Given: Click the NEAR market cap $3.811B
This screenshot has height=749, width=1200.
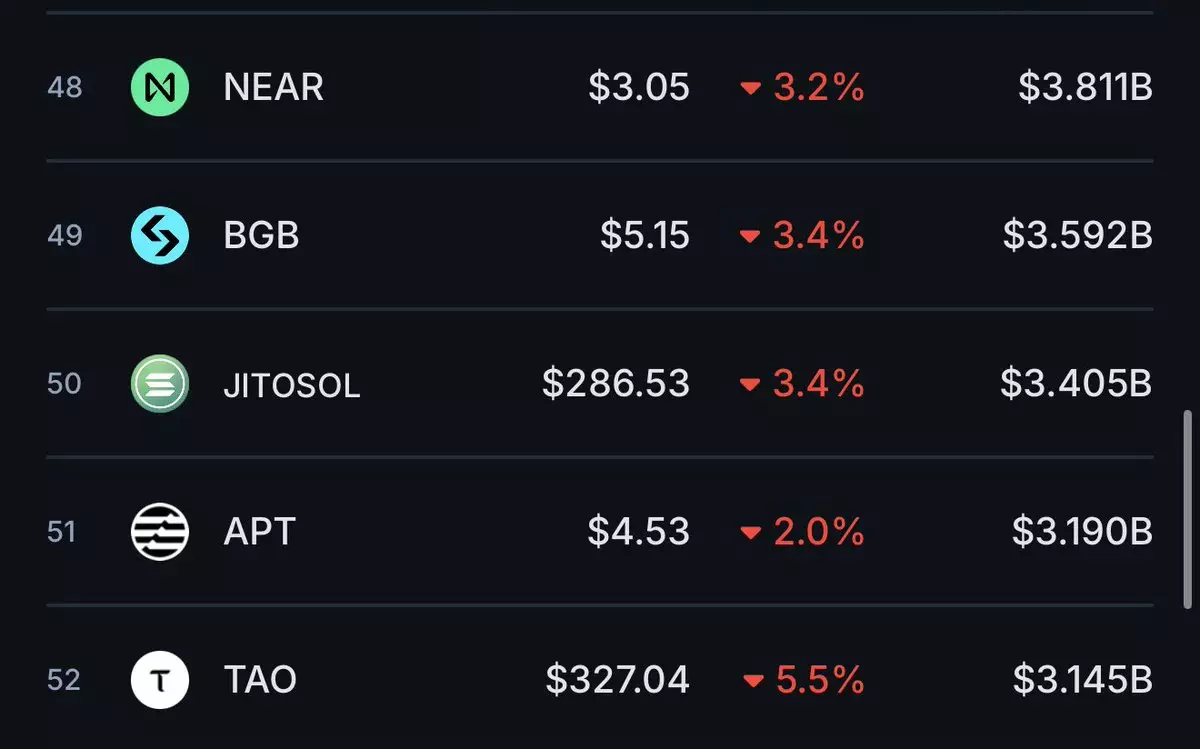Looking at the screenshot, I should [1086, 87].
